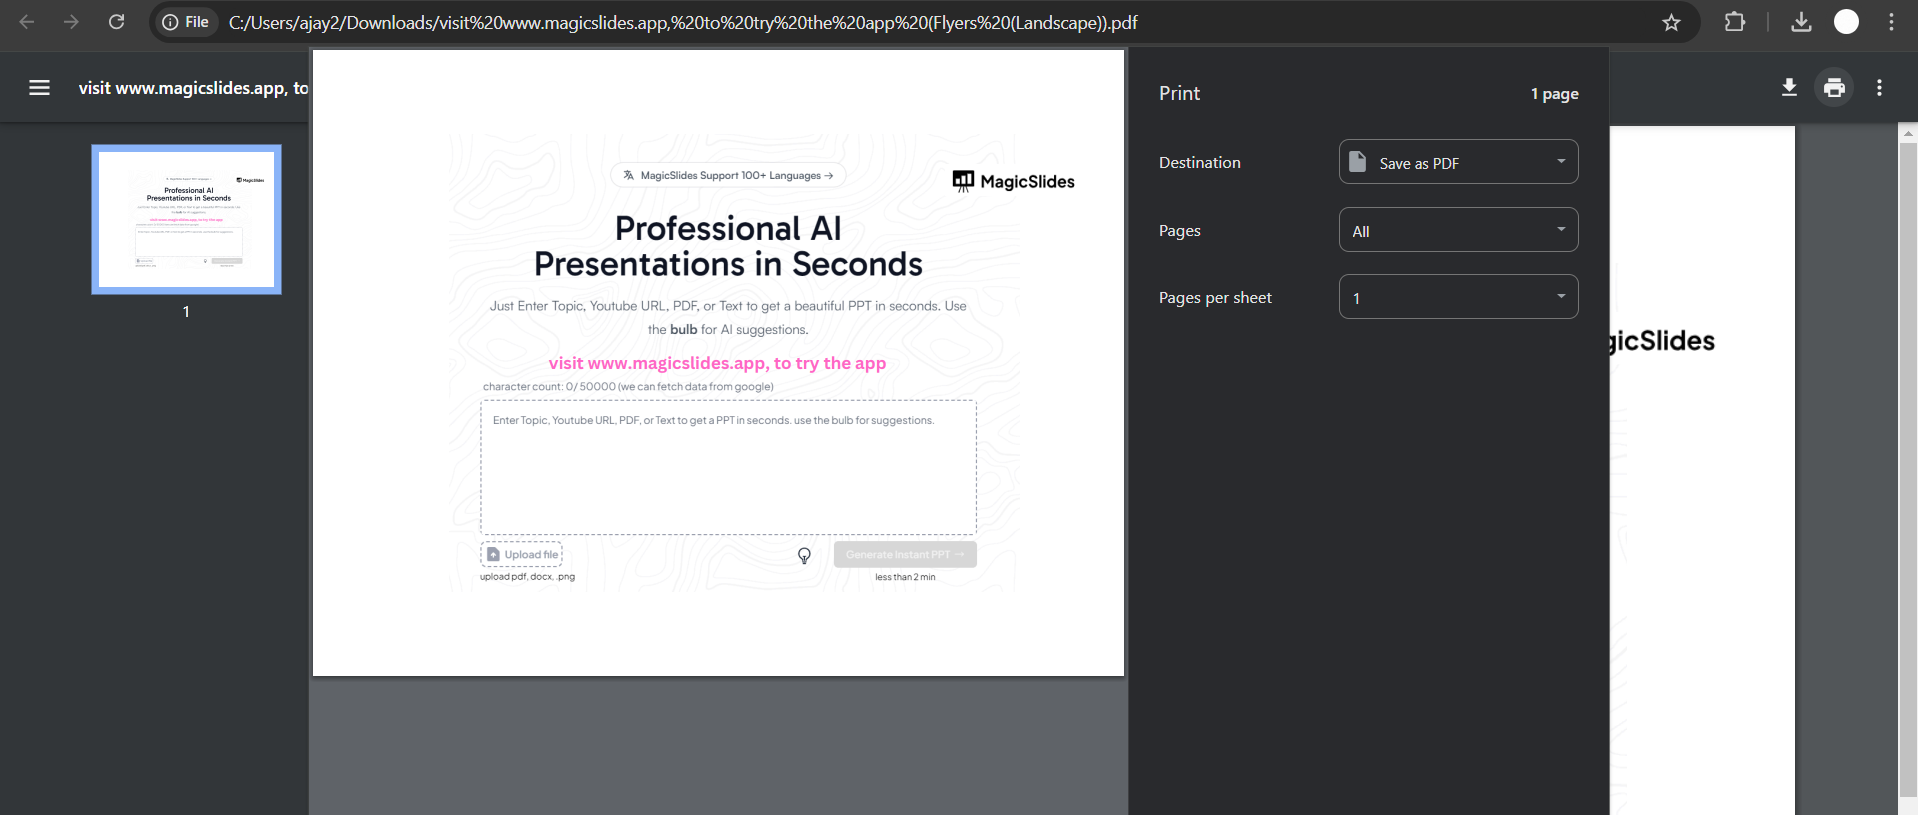1918x815 pixels.
Task: Bookmark this page with the star
Action: [1671, 22]
